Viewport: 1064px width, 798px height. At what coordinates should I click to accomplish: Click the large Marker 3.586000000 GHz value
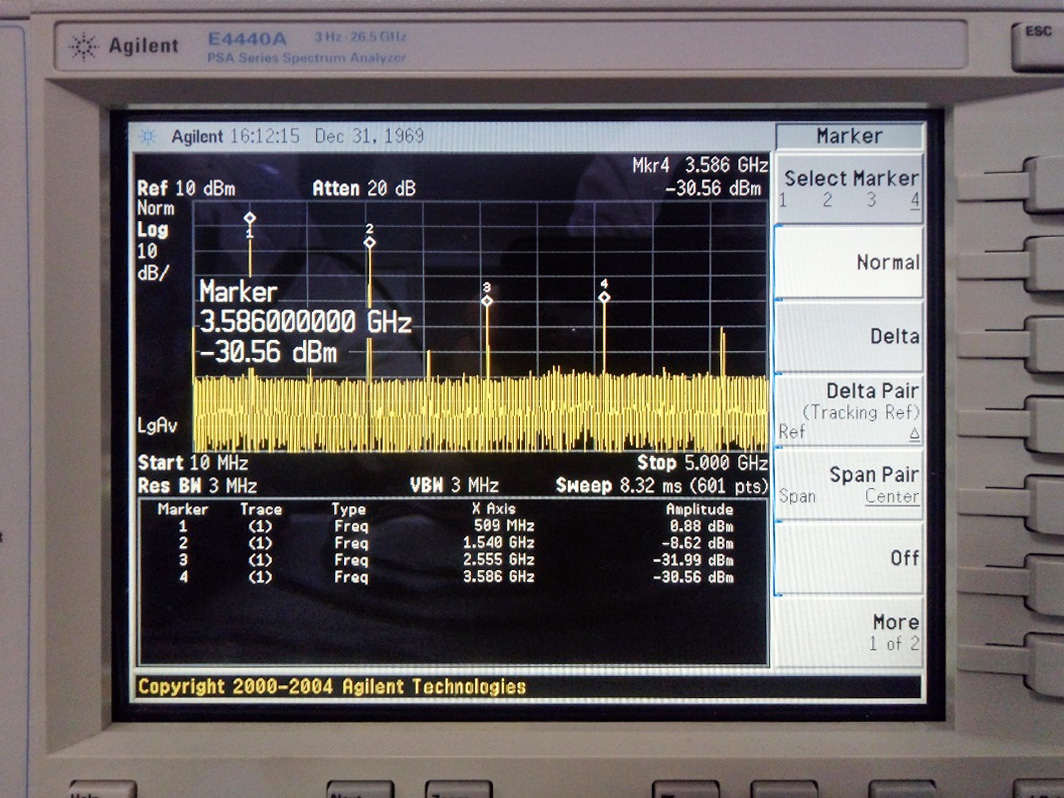tap(305, 322)
